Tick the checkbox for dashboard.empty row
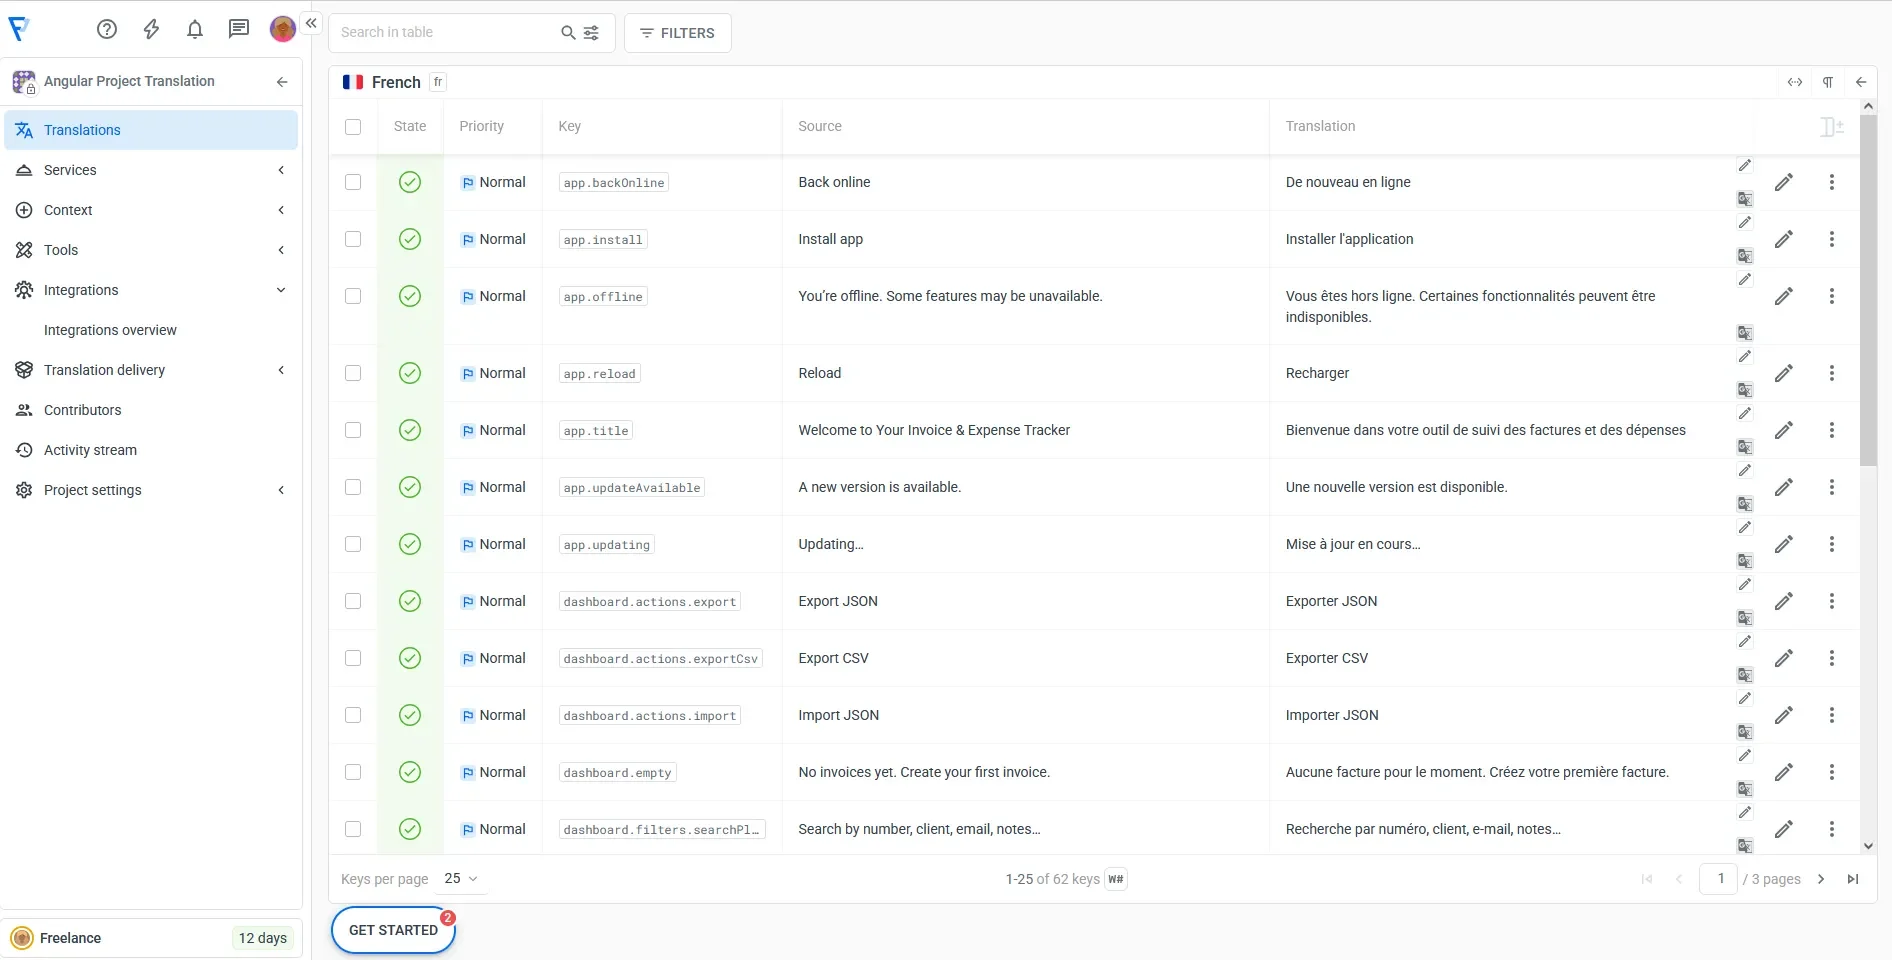 pyautogui.click(x=353, y=772)
